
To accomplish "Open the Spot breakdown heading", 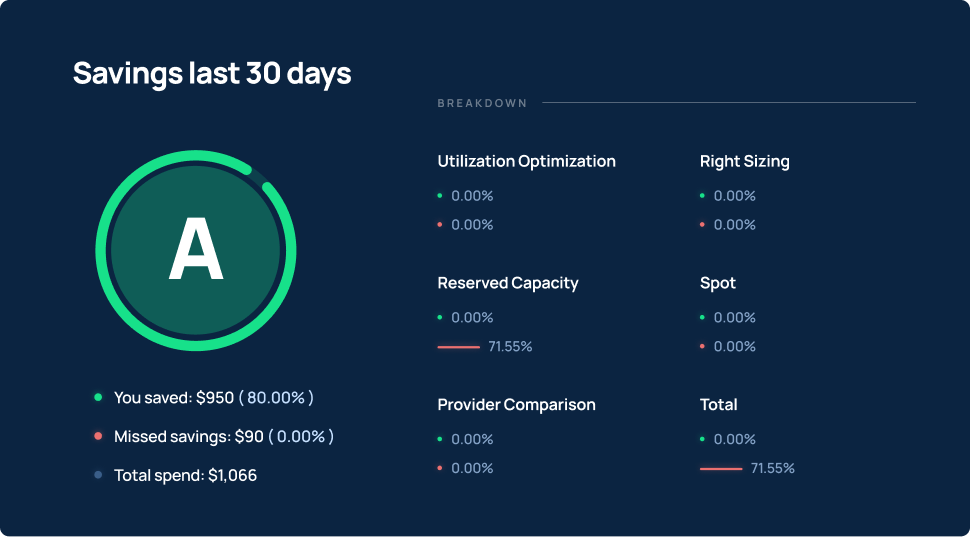I will pyautogui.click(x=717, y=283).
